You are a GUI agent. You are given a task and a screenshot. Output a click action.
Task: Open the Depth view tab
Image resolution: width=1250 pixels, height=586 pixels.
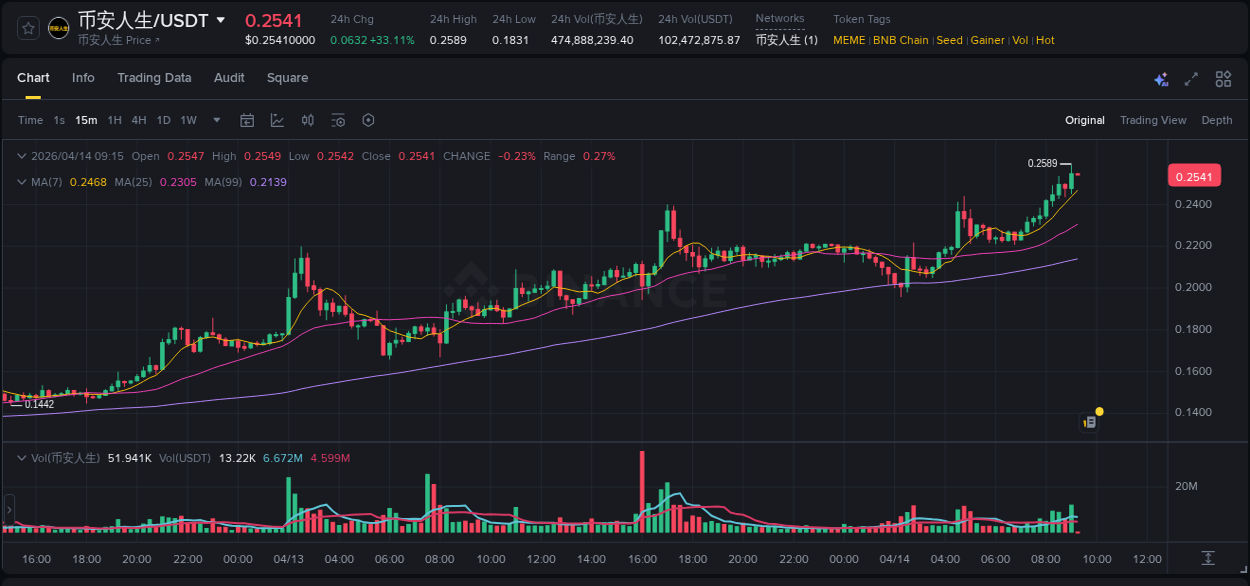coord(1216,120)
